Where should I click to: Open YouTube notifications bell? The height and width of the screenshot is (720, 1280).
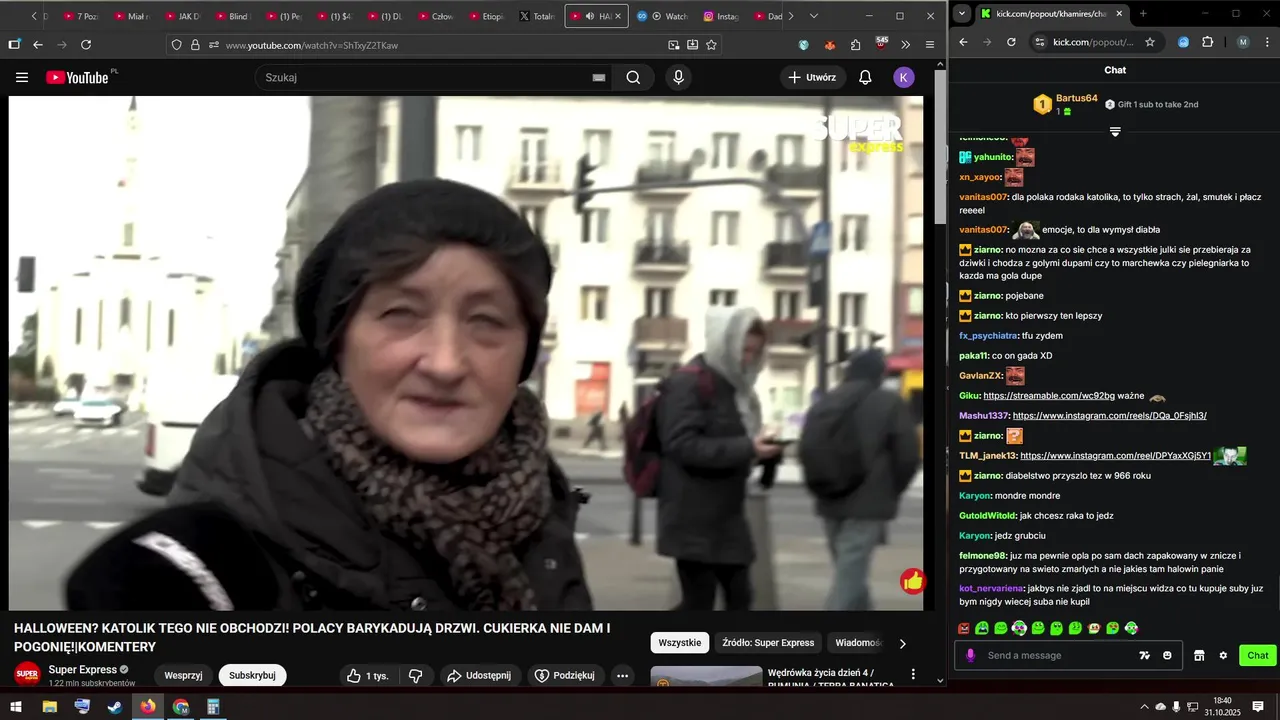[x=866, y=77]
